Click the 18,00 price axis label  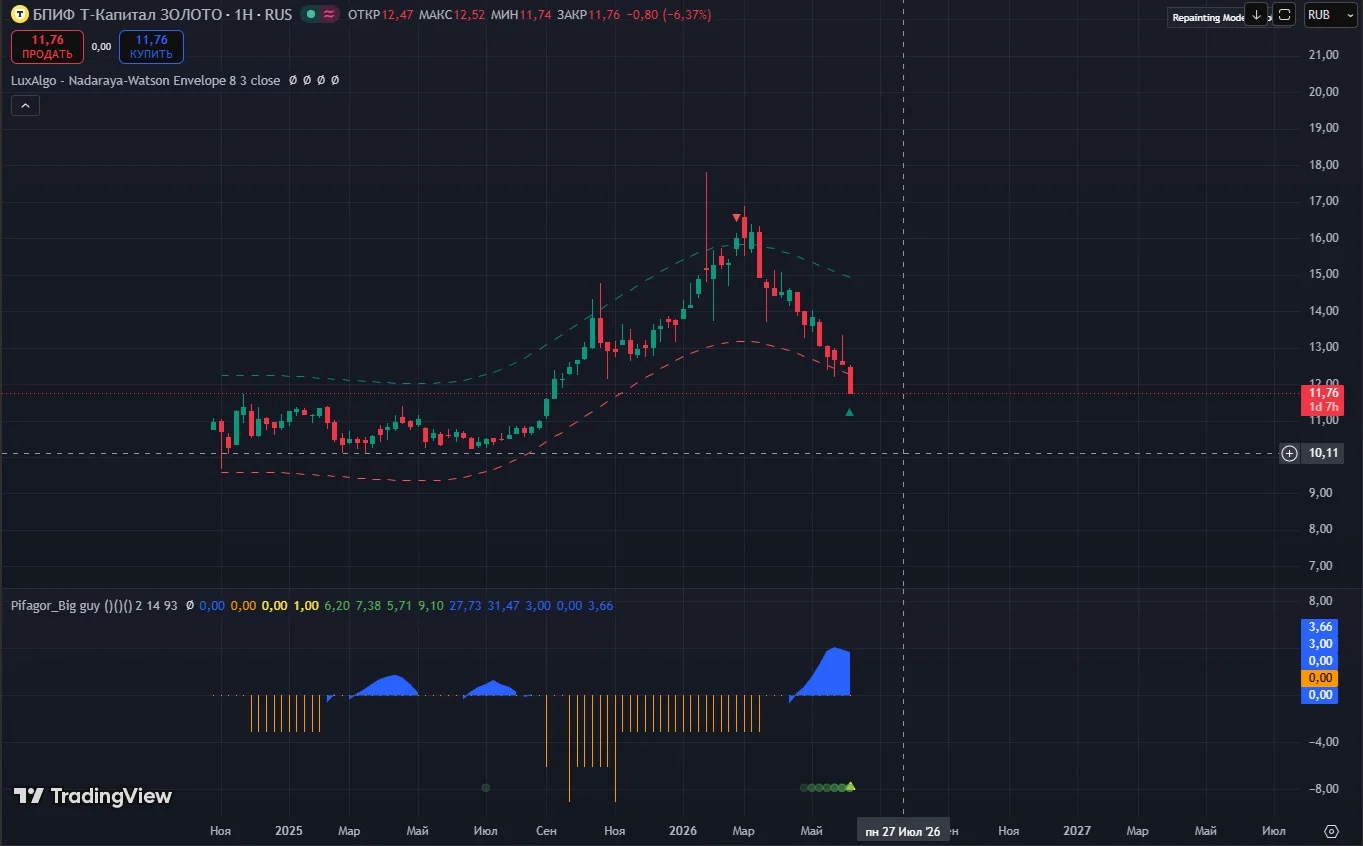[1323, 165]
